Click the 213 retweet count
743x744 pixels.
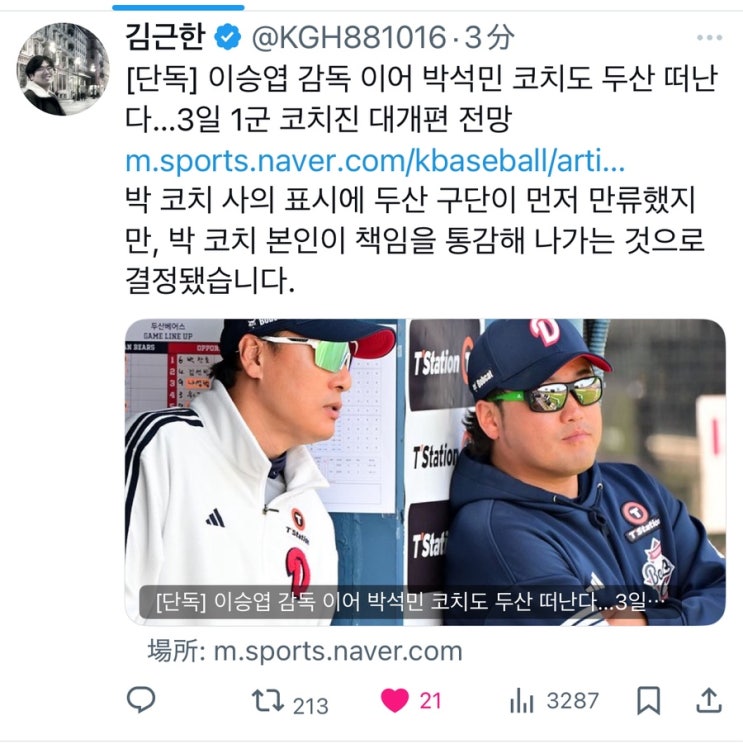310,706
